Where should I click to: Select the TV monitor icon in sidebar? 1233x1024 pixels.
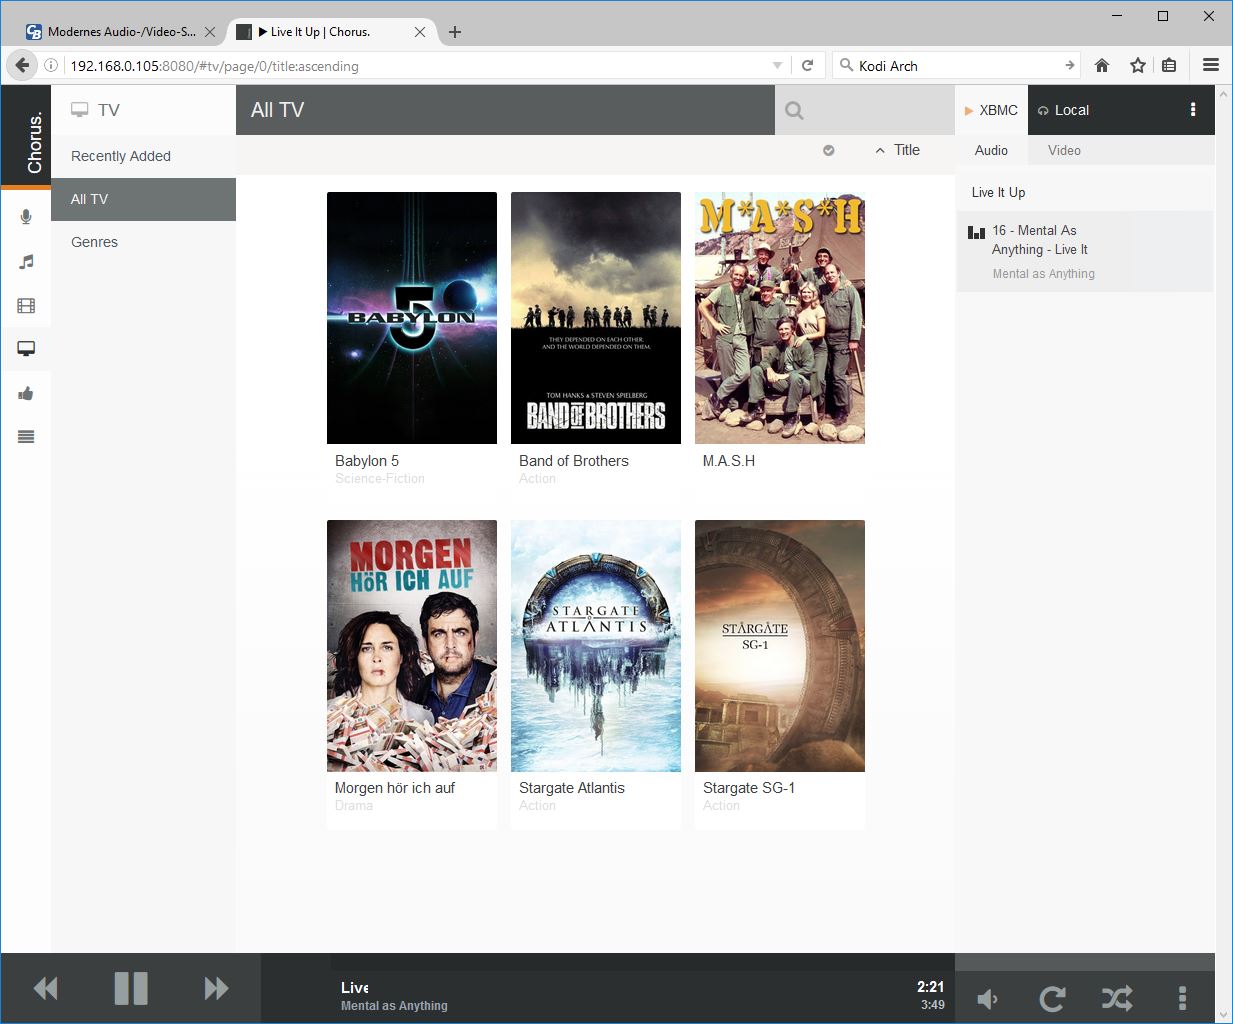26,349
